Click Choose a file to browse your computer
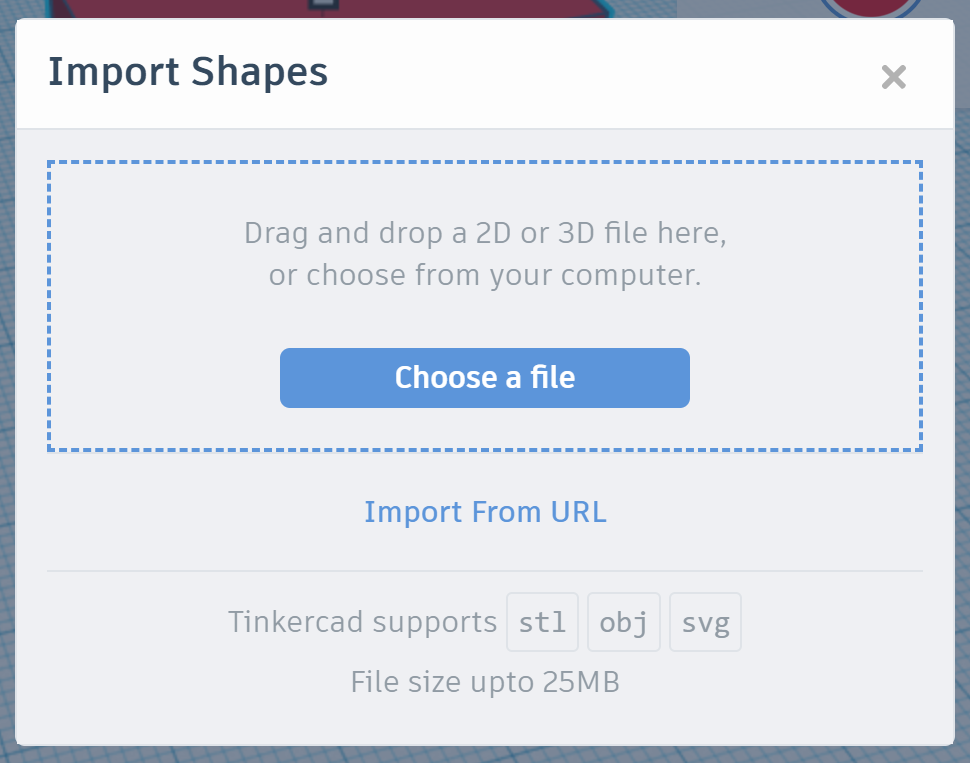This screenshot has width=970, height=763. pyautogui.click(x=485, y=377)
